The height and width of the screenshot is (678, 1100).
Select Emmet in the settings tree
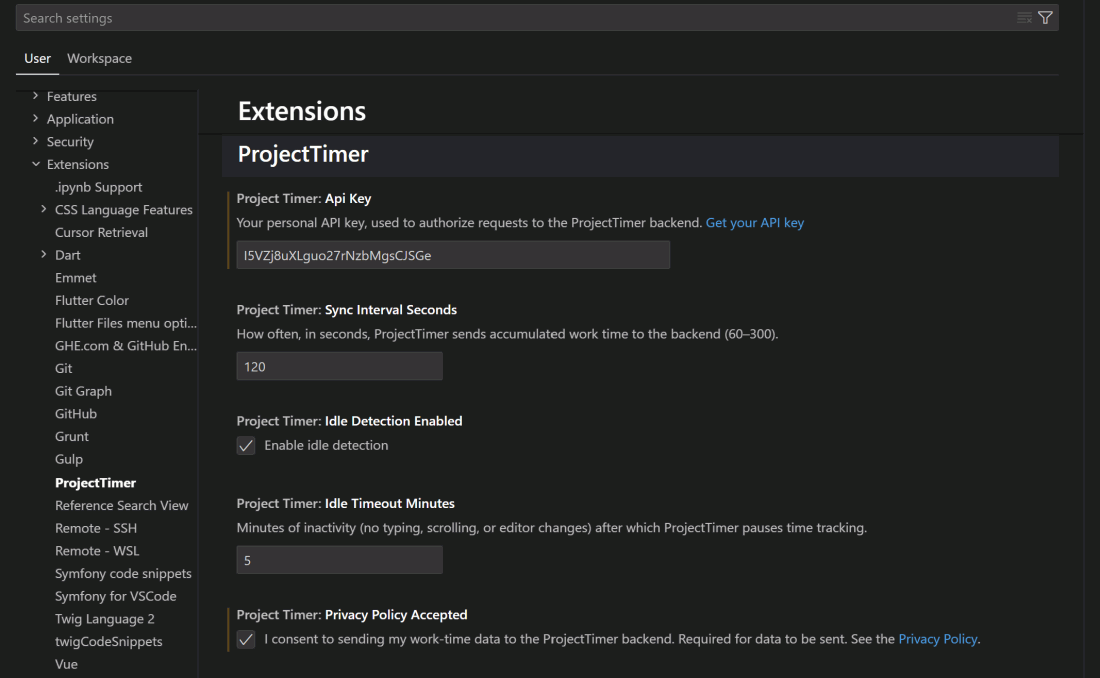pos(76,277)
